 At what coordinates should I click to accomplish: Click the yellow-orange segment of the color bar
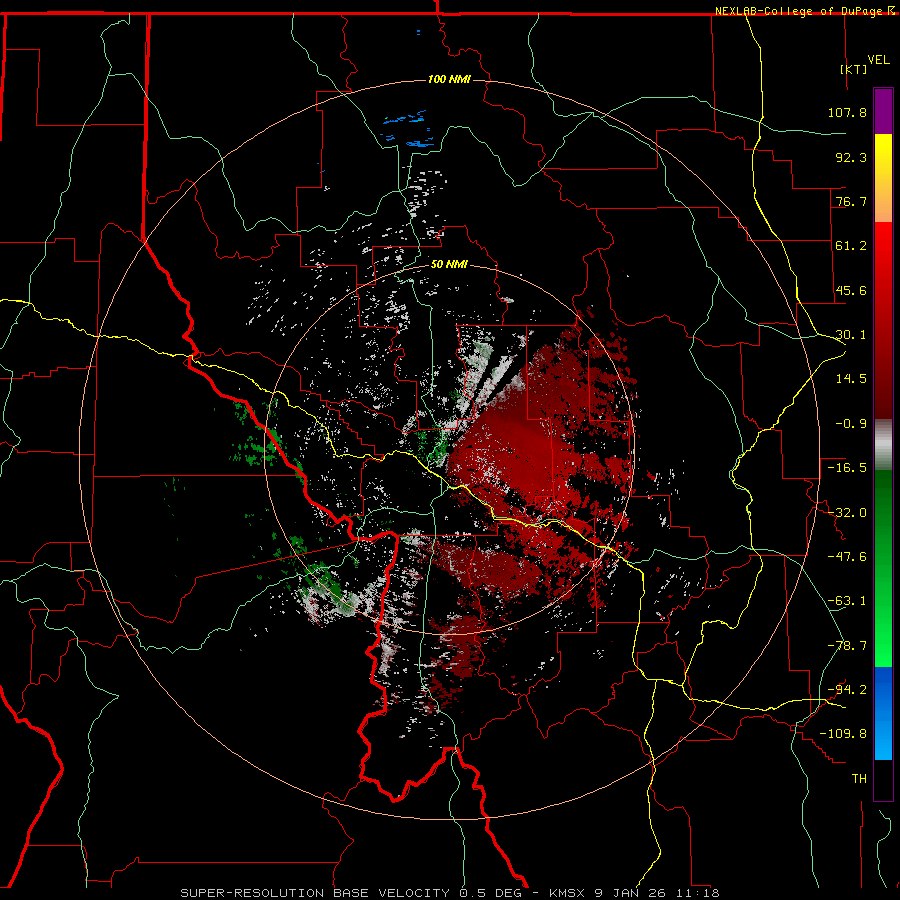click(883, 178)
